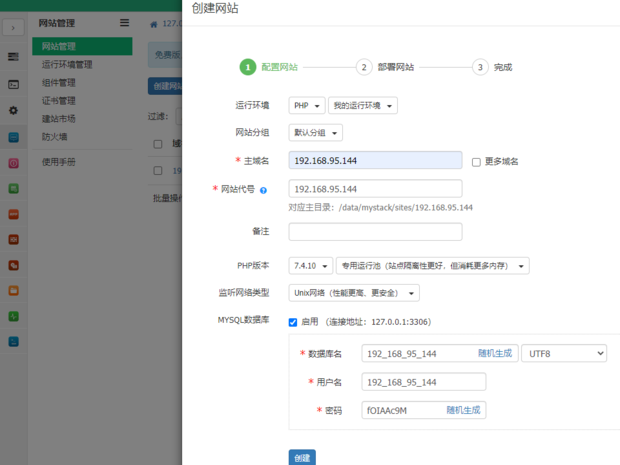Tick the select-all checkbox in site table header

pyautogui.click(x=158, y=144)
